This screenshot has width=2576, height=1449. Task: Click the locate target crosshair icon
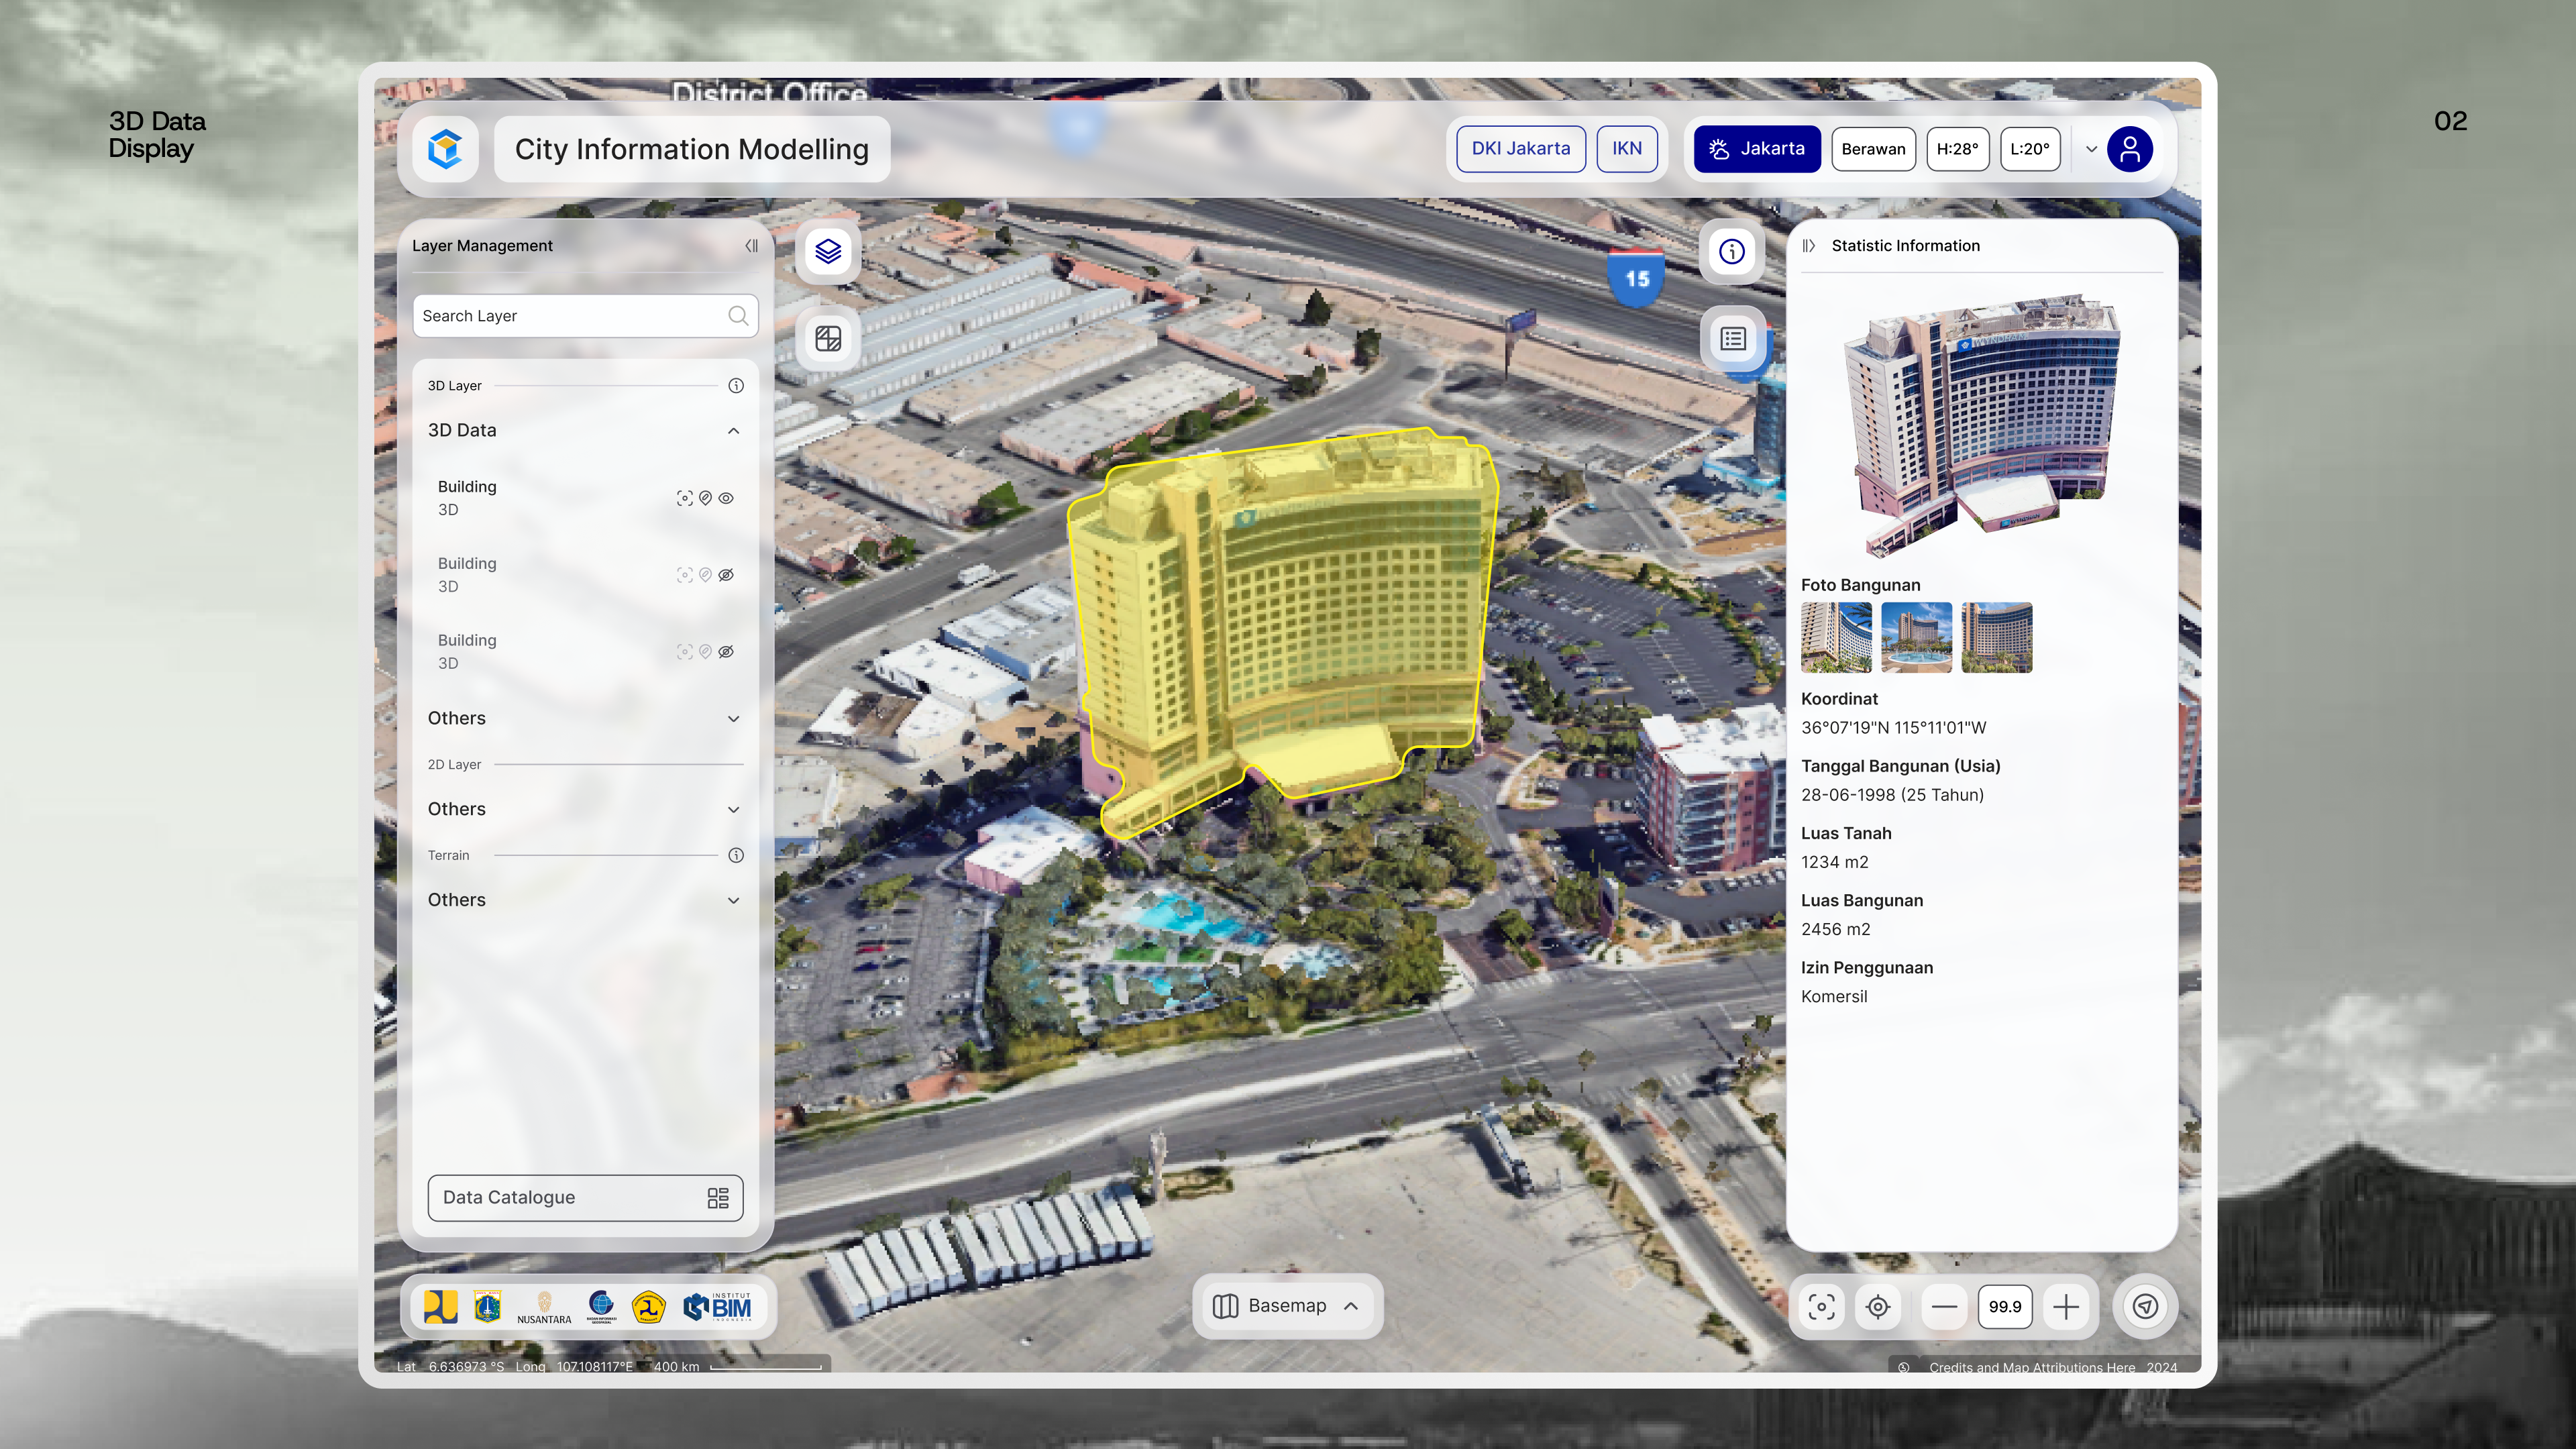point(1877,1306)
